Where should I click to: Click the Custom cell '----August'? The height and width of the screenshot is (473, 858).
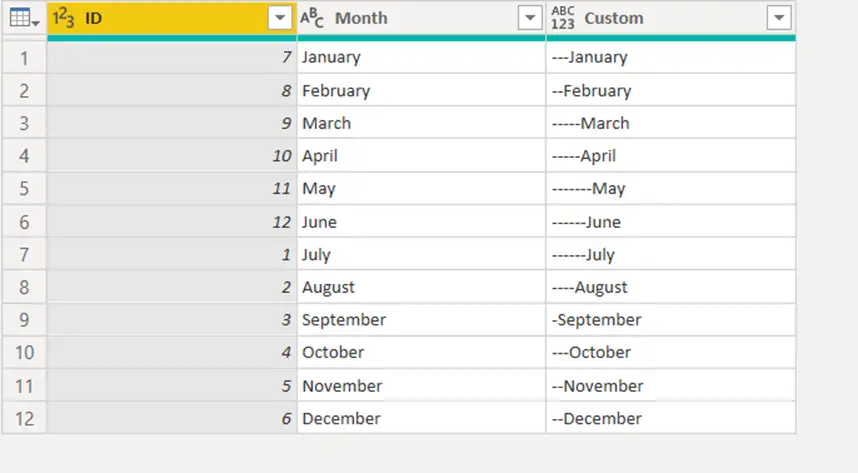tap(671, 287)
